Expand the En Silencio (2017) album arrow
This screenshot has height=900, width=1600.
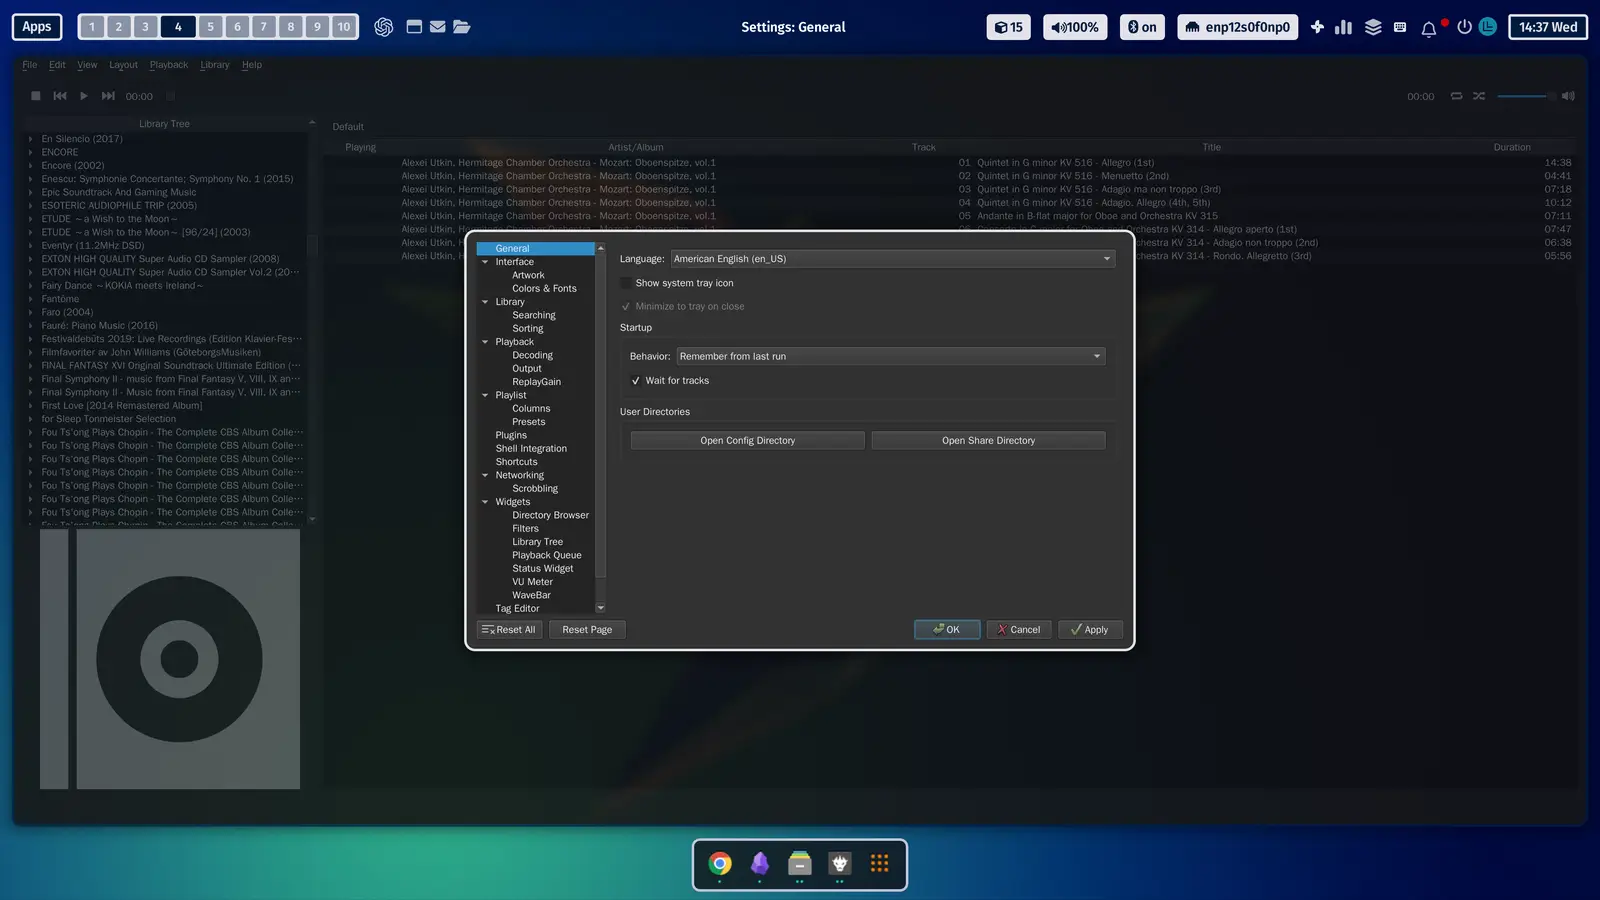pyautogui.click(x=31, y=139)
